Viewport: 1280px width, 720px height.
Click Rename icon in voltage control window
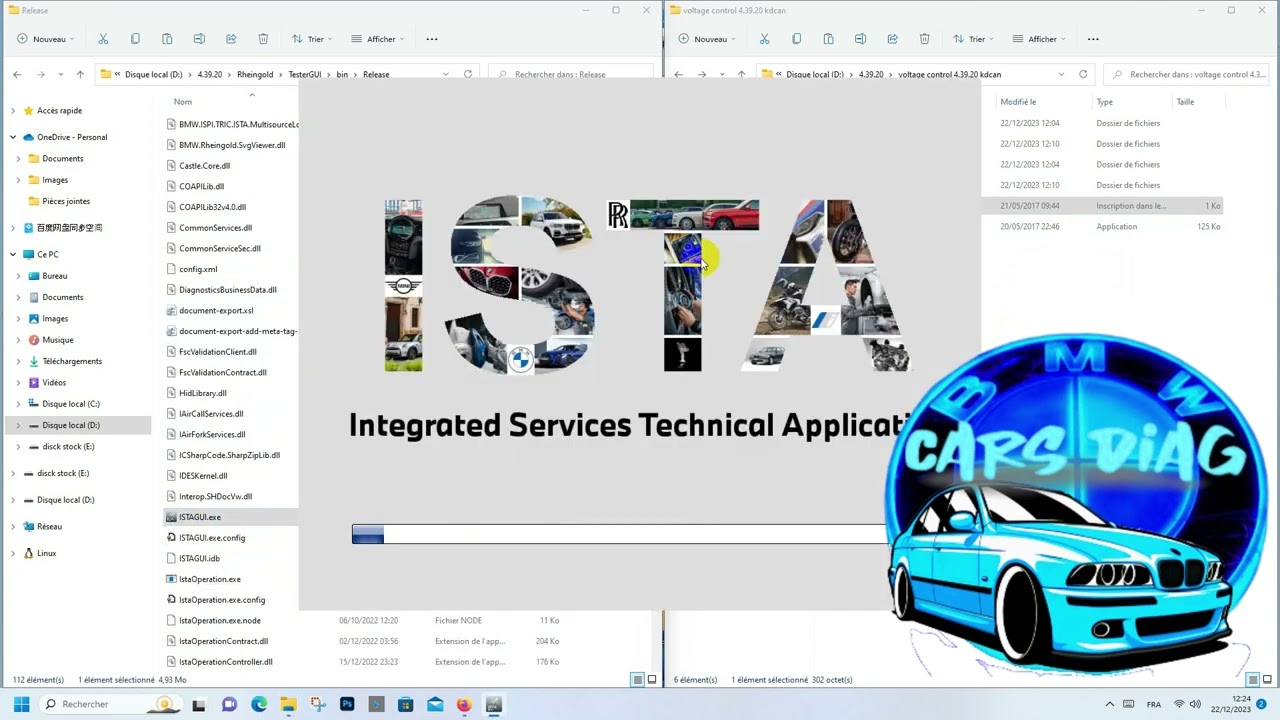[x=860, y=39]
